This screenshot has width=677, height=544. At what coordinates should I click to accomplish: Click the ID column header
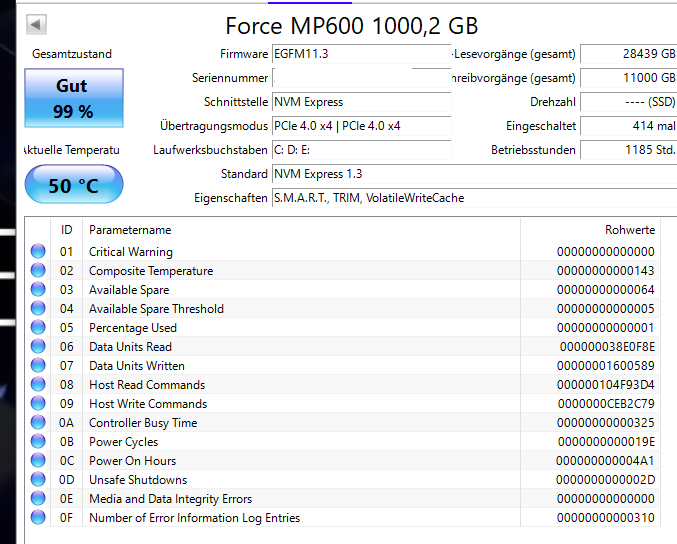[66, 230]
